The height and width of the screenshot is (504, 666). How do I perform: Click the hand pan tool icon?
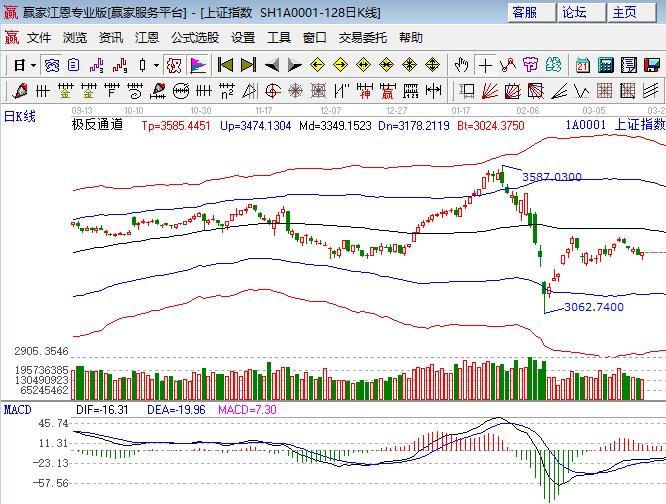tap(461, 65)
